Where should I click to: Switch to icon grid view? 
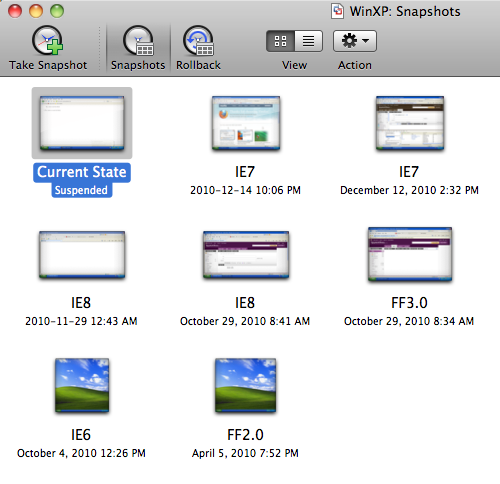280,41
